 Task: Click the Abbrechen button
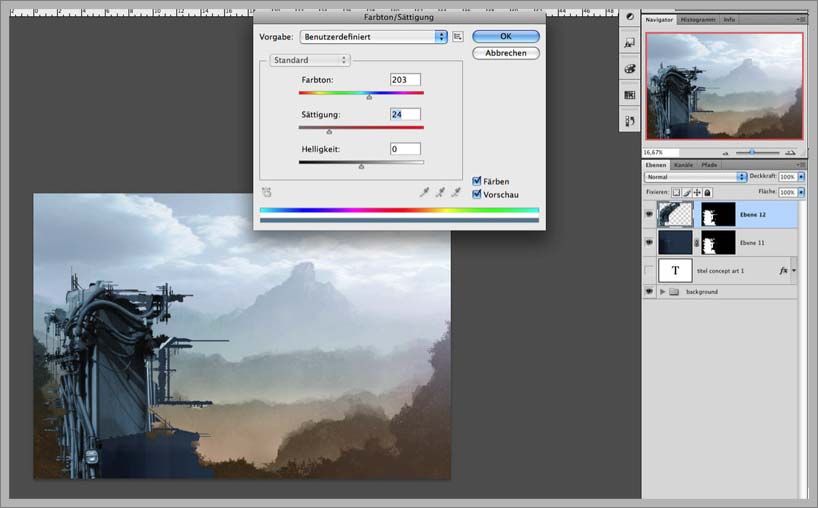506,53
